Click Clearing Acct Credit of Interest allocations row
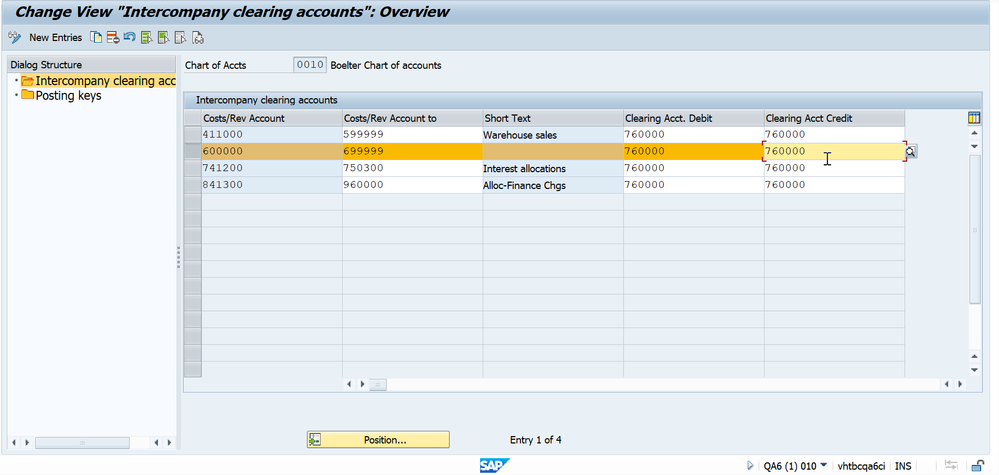Viewport: 999px width, 475px height. coord(834,168)
